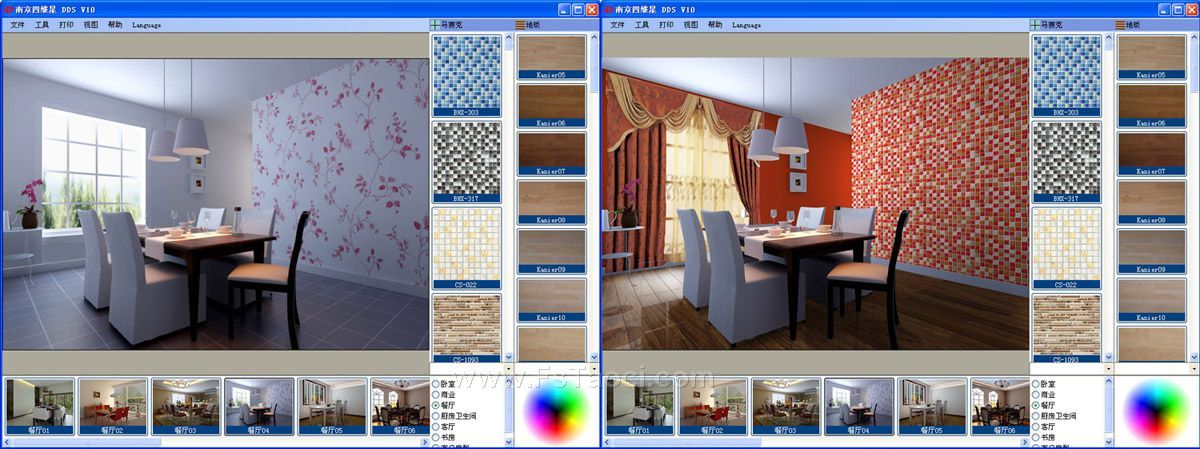Choose CS-022 cream mosaic in right window
Image resolution: width=1200 pixels, height=449 pixels.
point(1066,248)
